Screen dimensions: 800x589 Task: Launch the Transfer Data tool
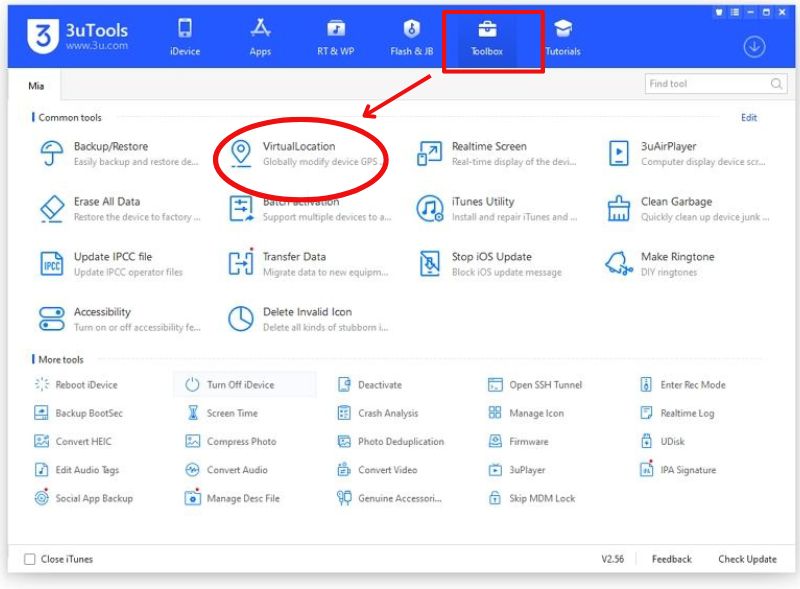click(x=308, y=264)
